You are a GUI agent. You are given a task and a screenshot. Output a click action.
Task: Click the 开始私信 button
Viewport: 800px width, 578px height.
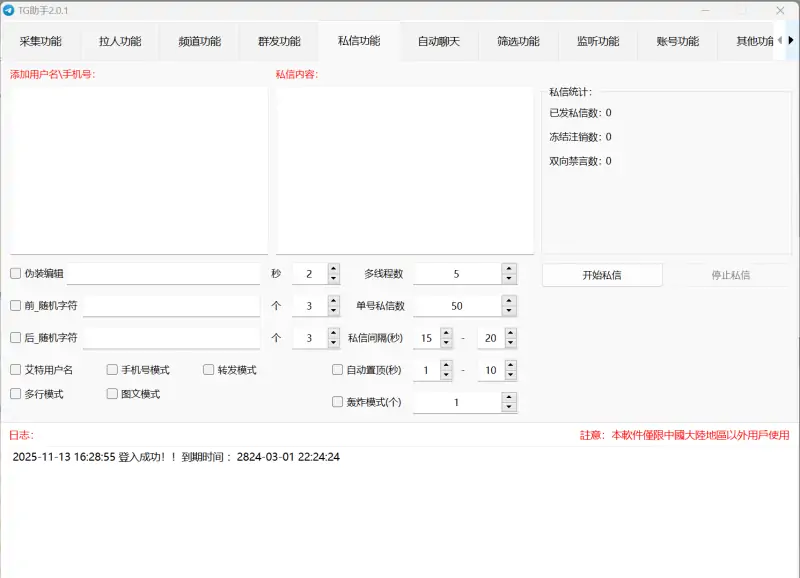tap(601, 274)
